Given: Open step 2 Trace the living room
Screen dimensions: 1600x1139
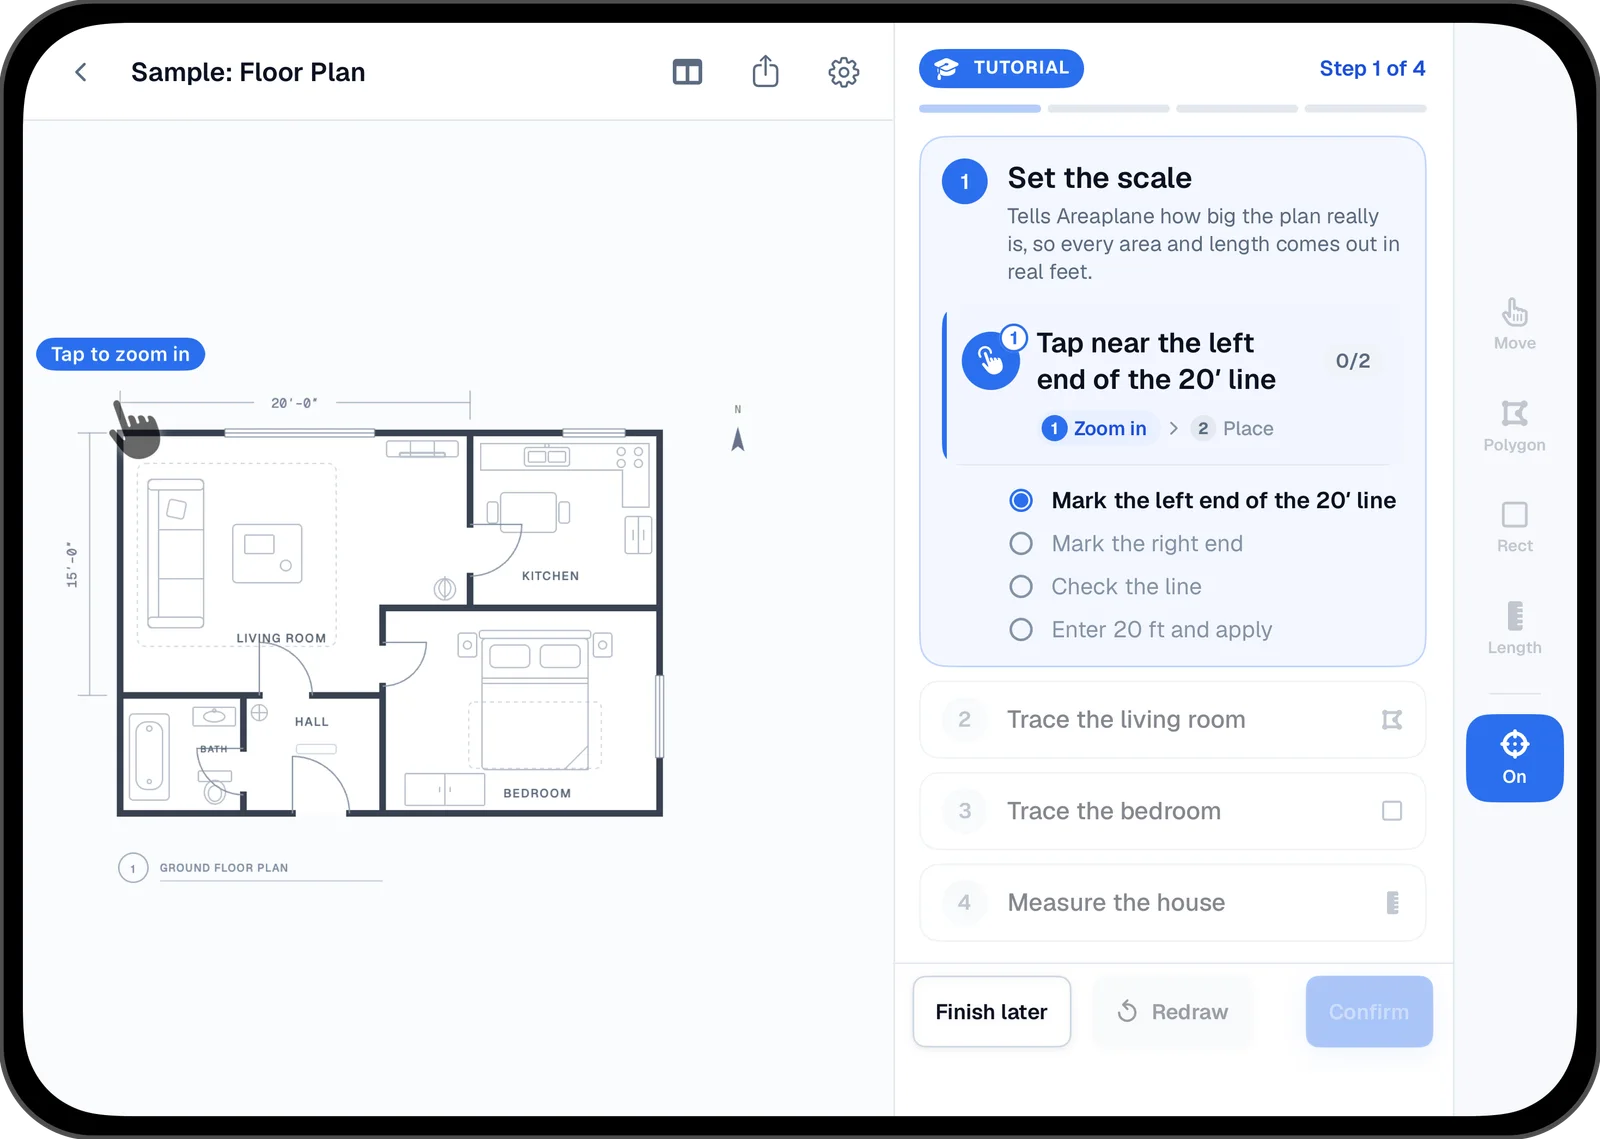Looking at the screenshot, I should (x=1172, y=720).
